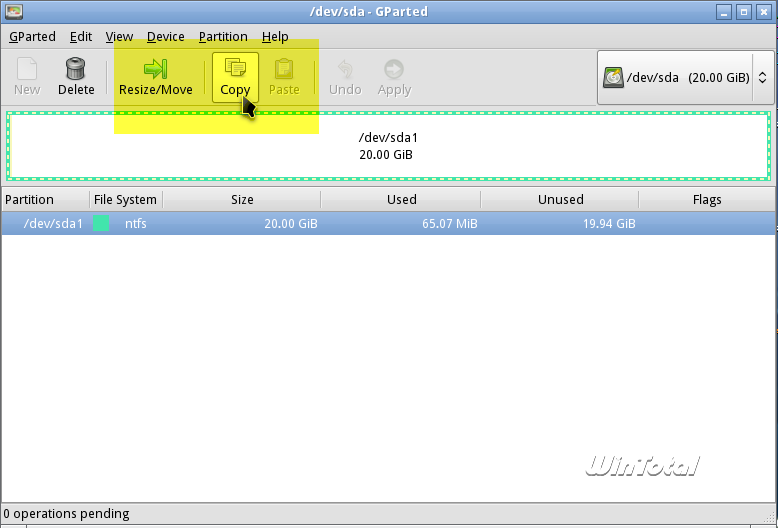Click the ntfs file system text
778x528 pixels.
(135, 223)
